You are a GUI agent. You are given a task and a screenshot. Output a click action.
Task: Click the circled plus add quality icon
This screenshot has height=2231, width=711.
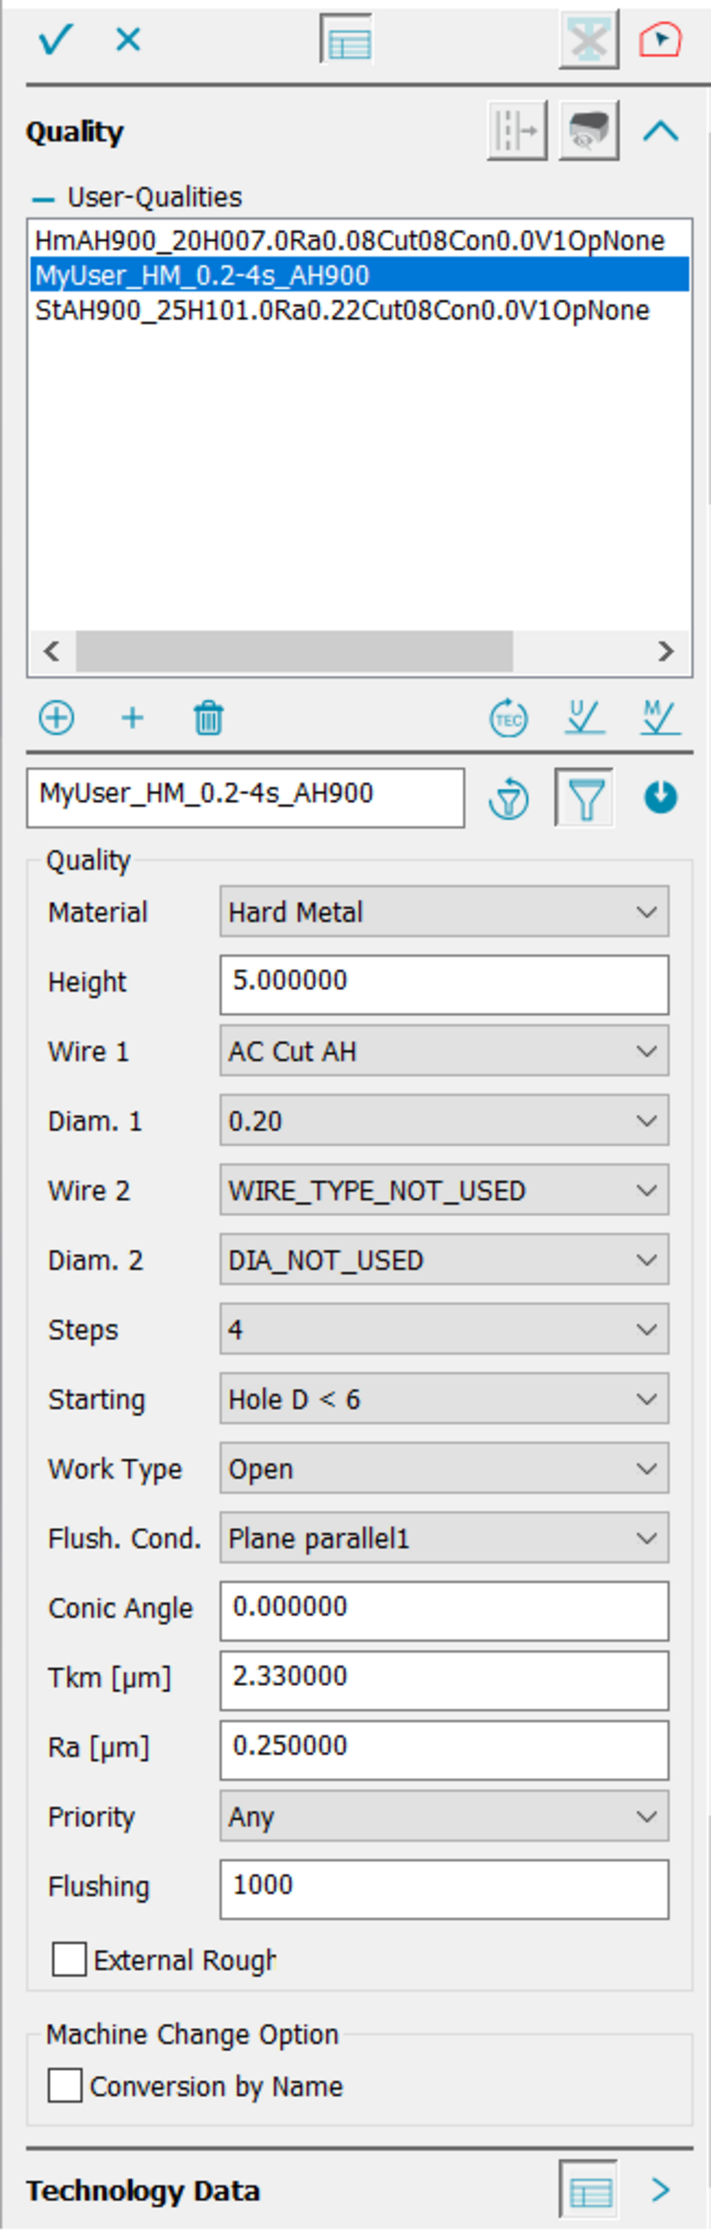coord(56,718)
